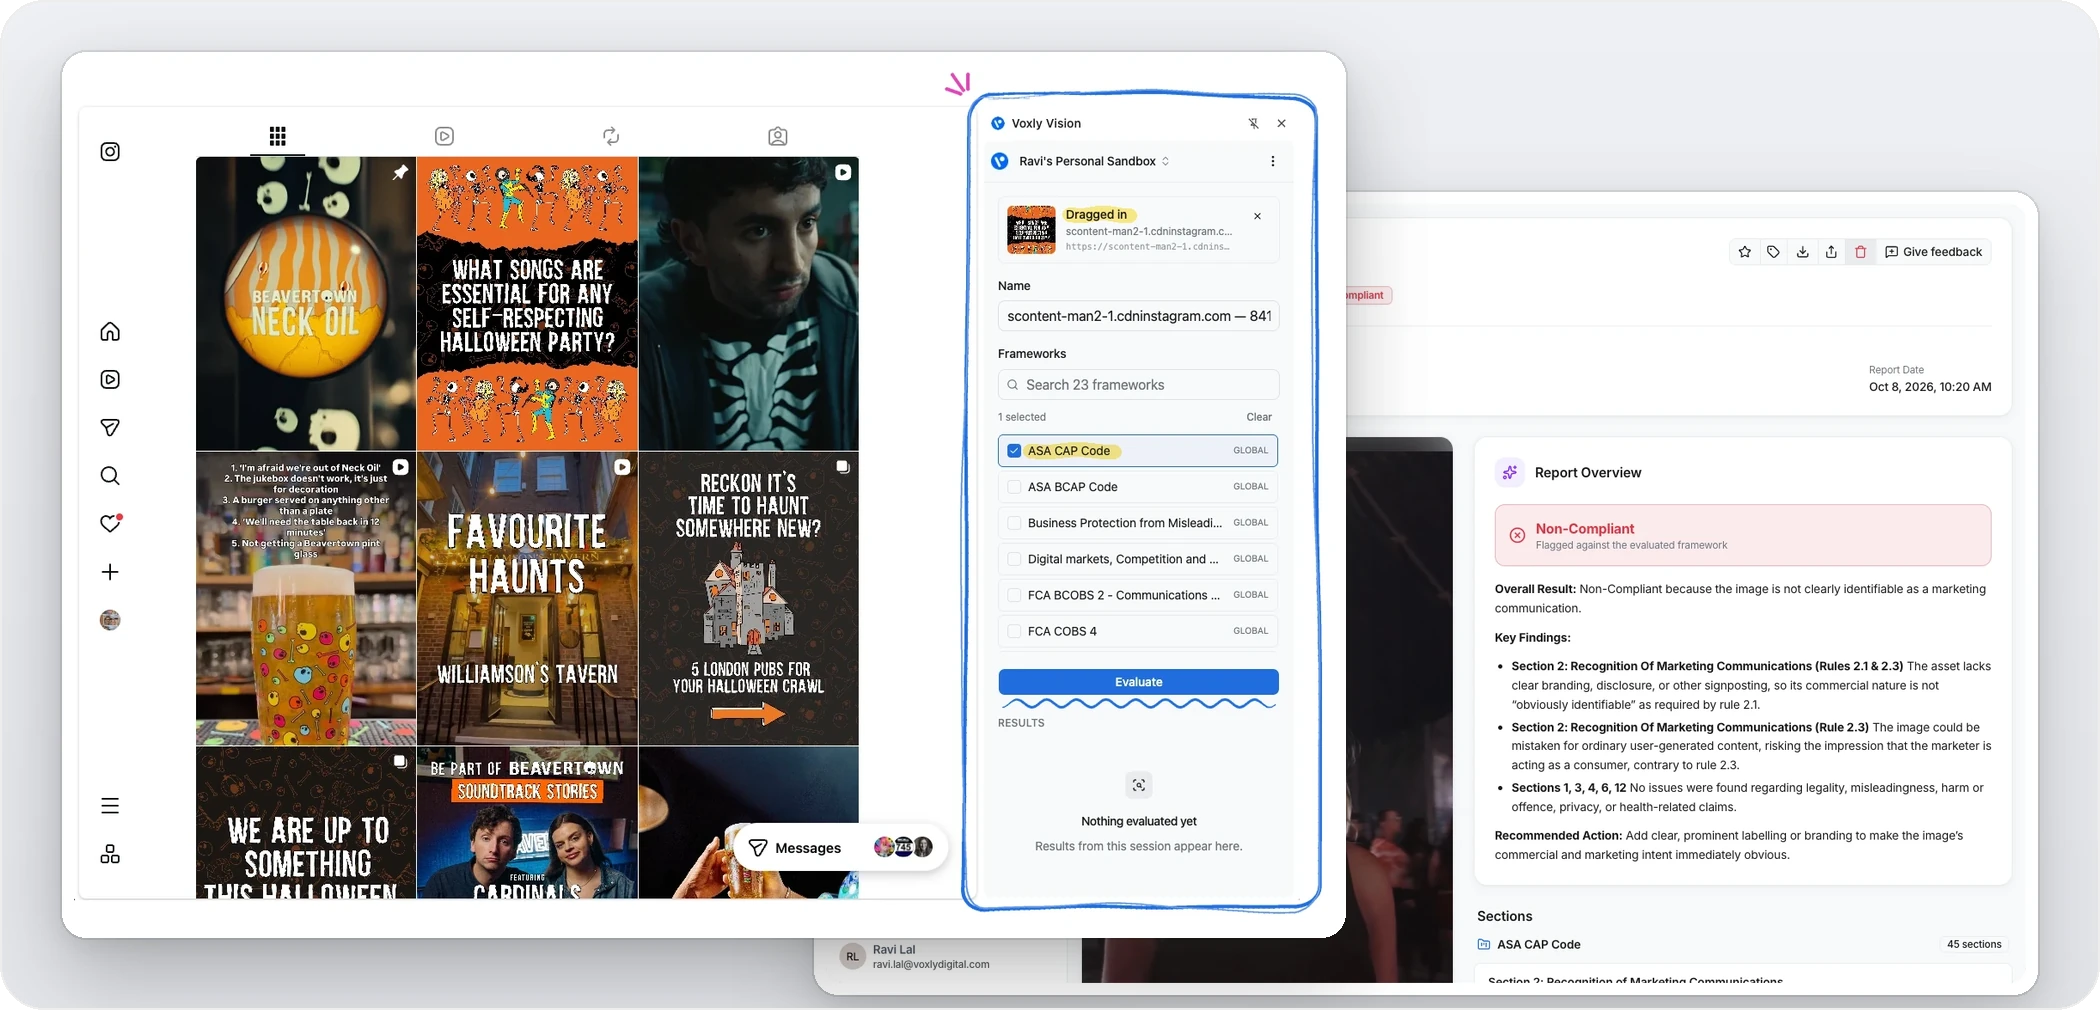Open Voxly panel three-dot options menu
This screenshot has width=2100, height=1010.
click(1272, 161)
